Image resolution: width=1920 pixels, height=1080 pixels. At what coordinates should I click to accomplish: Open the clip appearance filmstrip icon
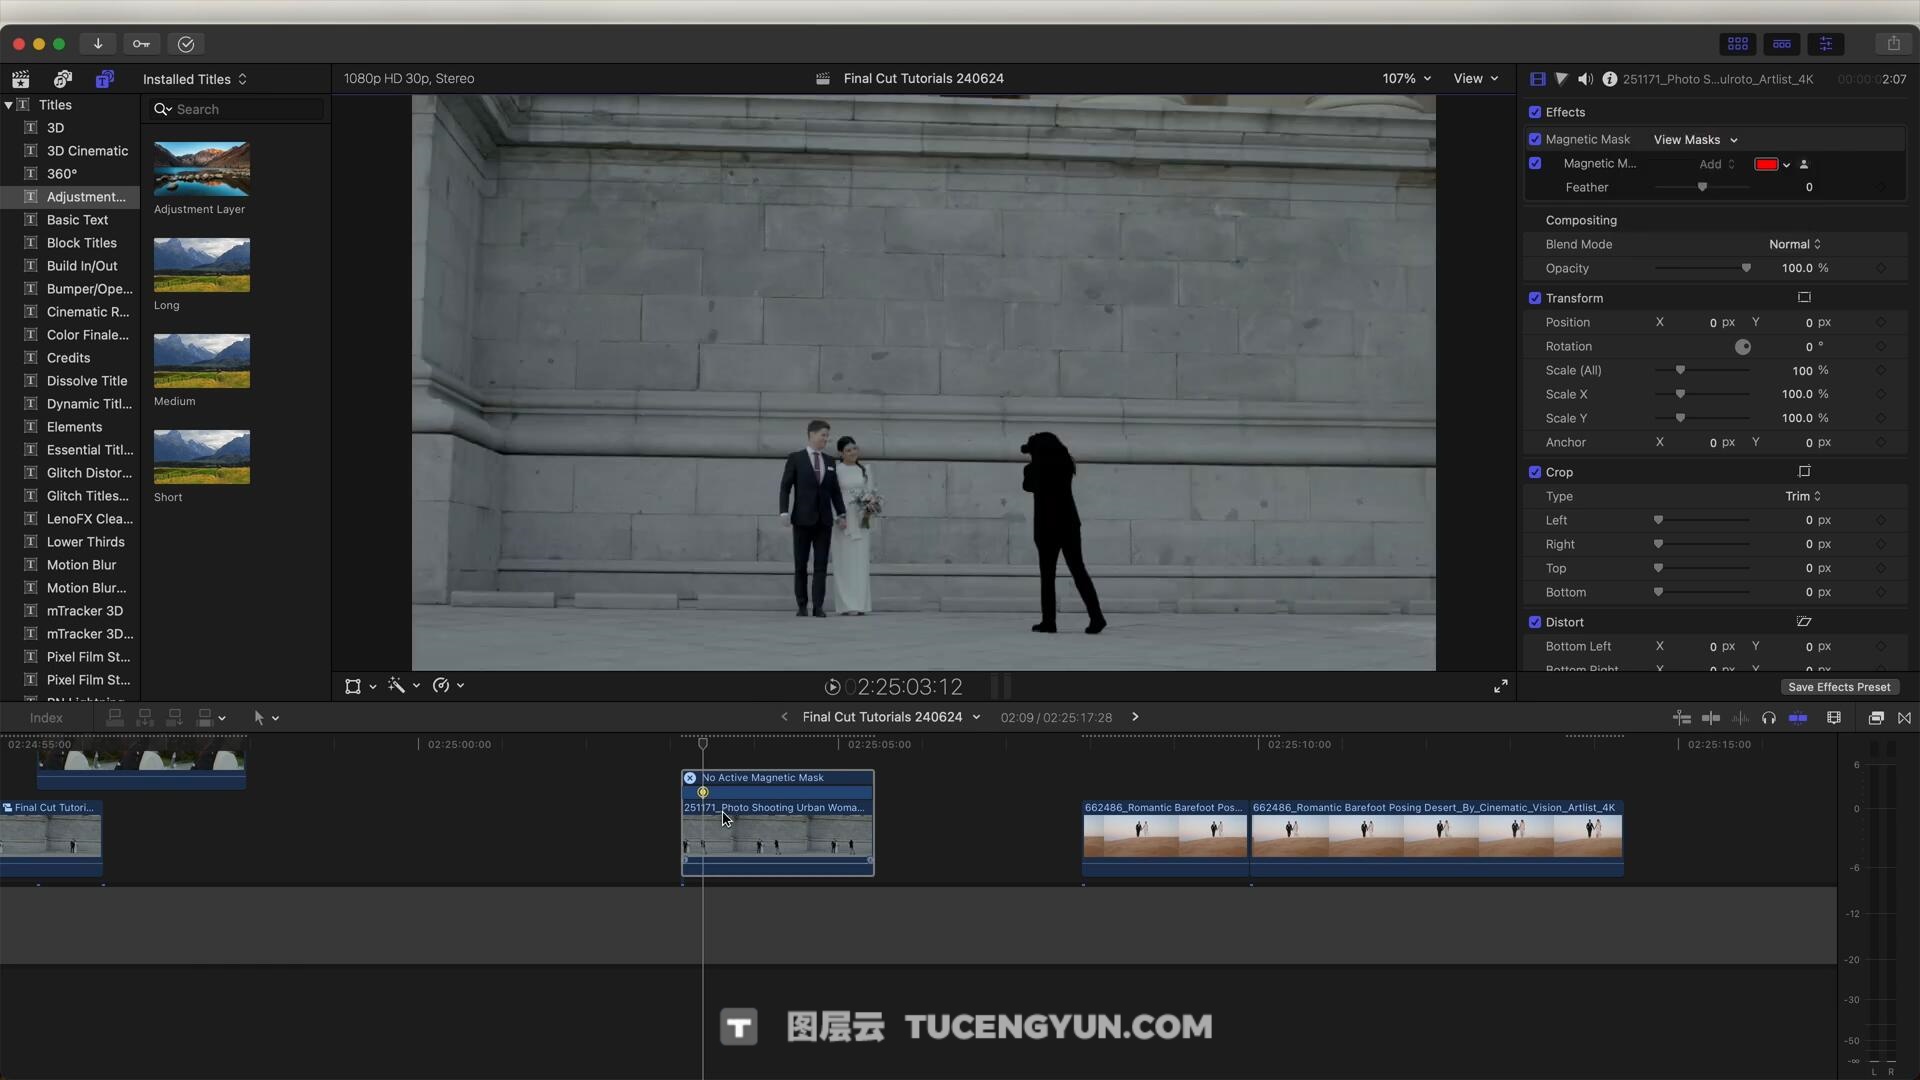click(1834, 718)
